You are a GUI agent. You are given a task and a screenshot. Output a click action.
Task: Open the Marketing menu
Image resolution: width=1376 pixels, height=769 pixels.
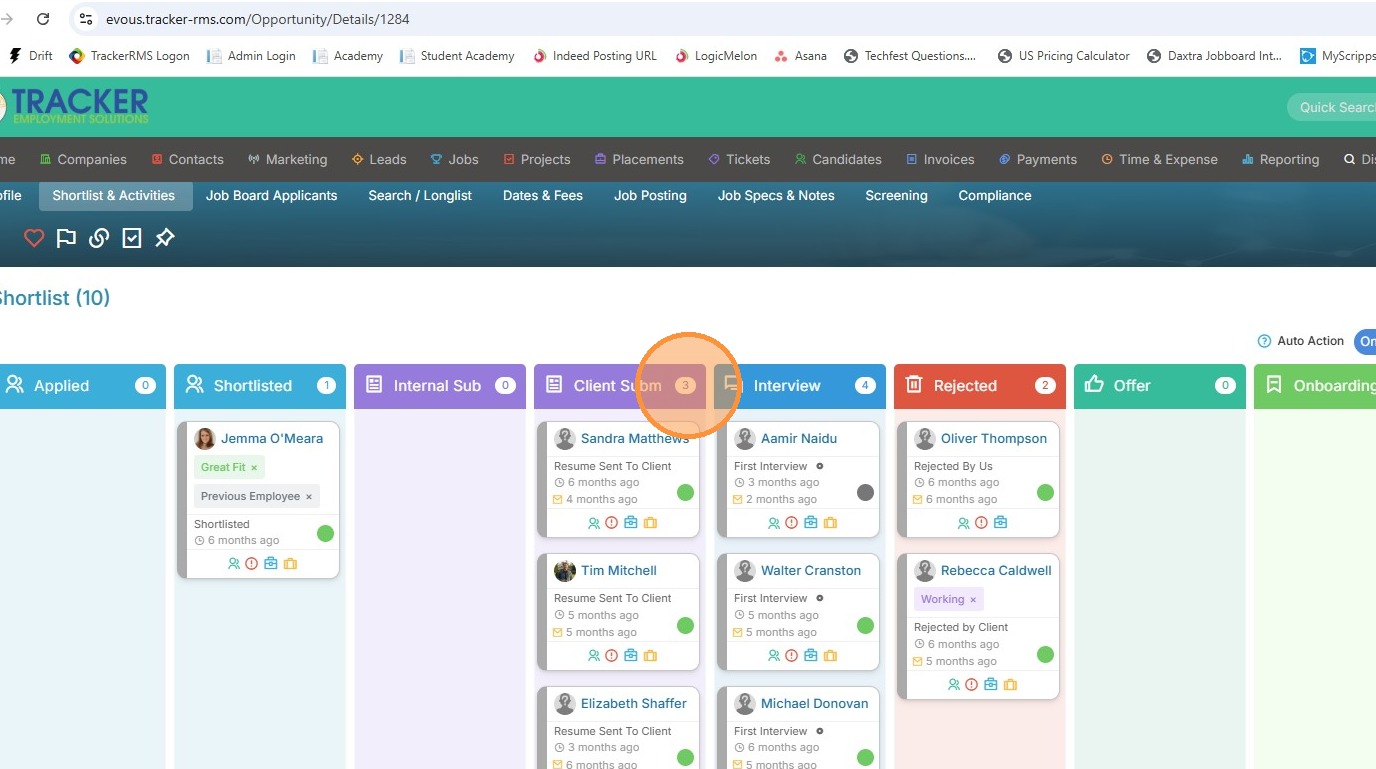pos(287,159)
